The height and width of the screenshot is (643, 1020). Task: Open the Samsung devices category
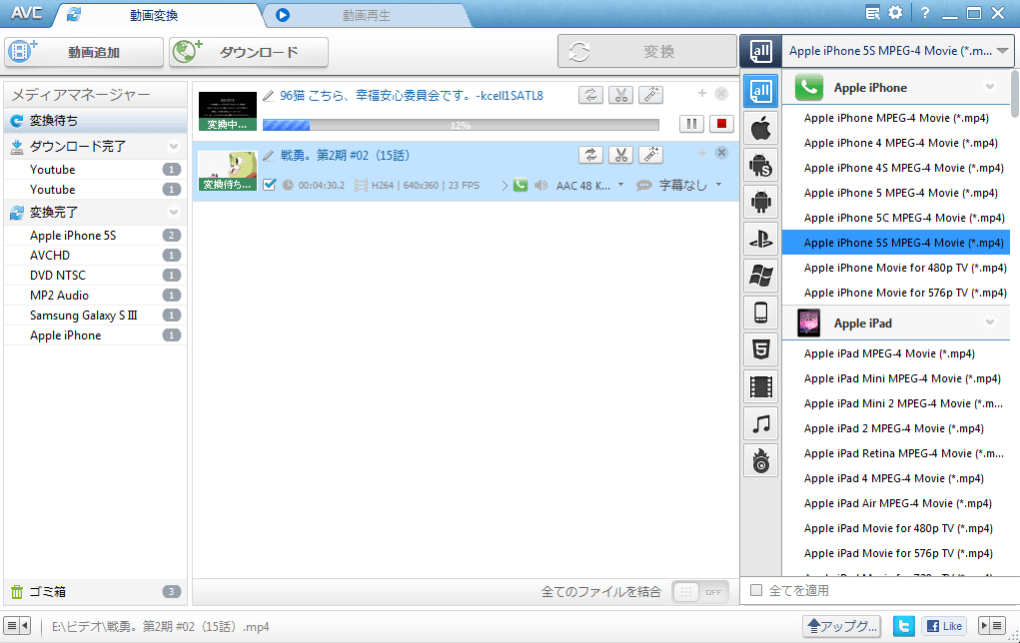(760, 165)
